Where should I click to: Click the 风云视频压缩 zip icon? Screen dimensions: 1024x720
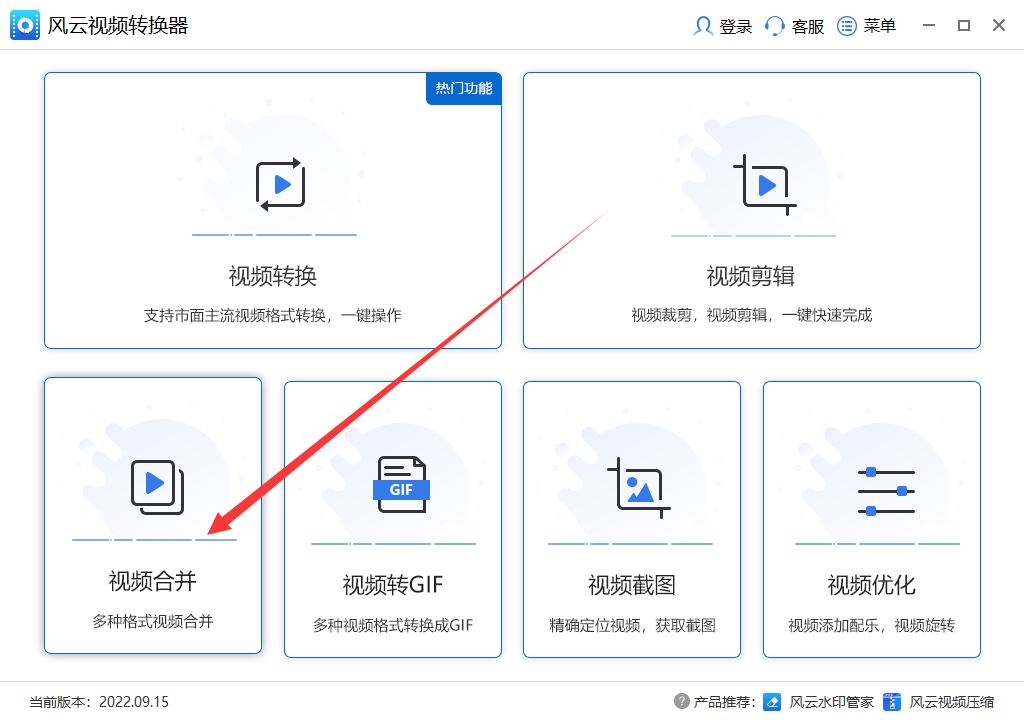tap(891, 702)
